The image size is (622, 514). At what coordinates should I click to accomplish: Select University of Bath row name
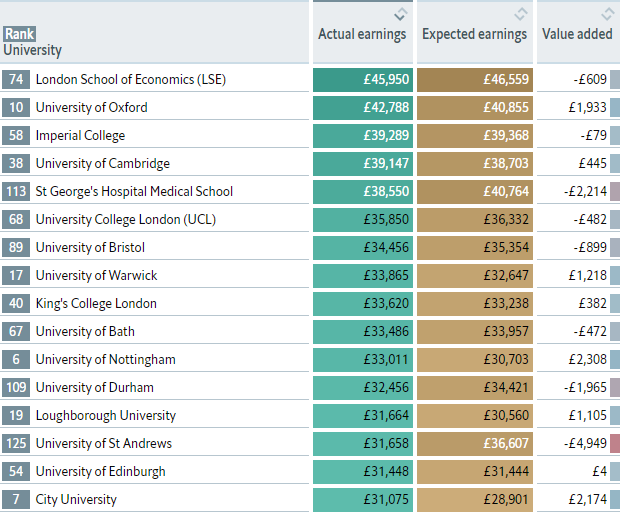pos(85,332)
